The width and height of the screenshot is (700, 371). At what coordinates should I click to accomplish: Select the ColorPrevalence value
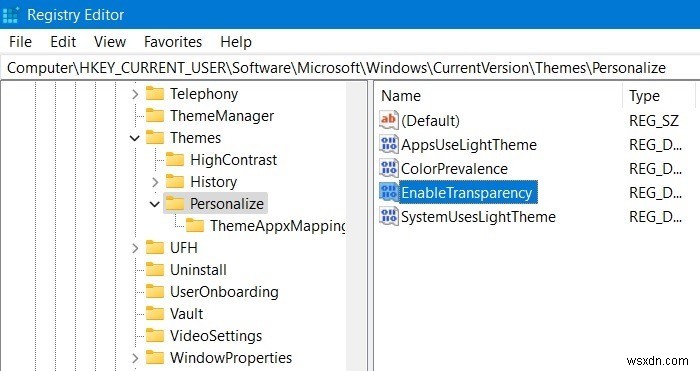(454, 169)
